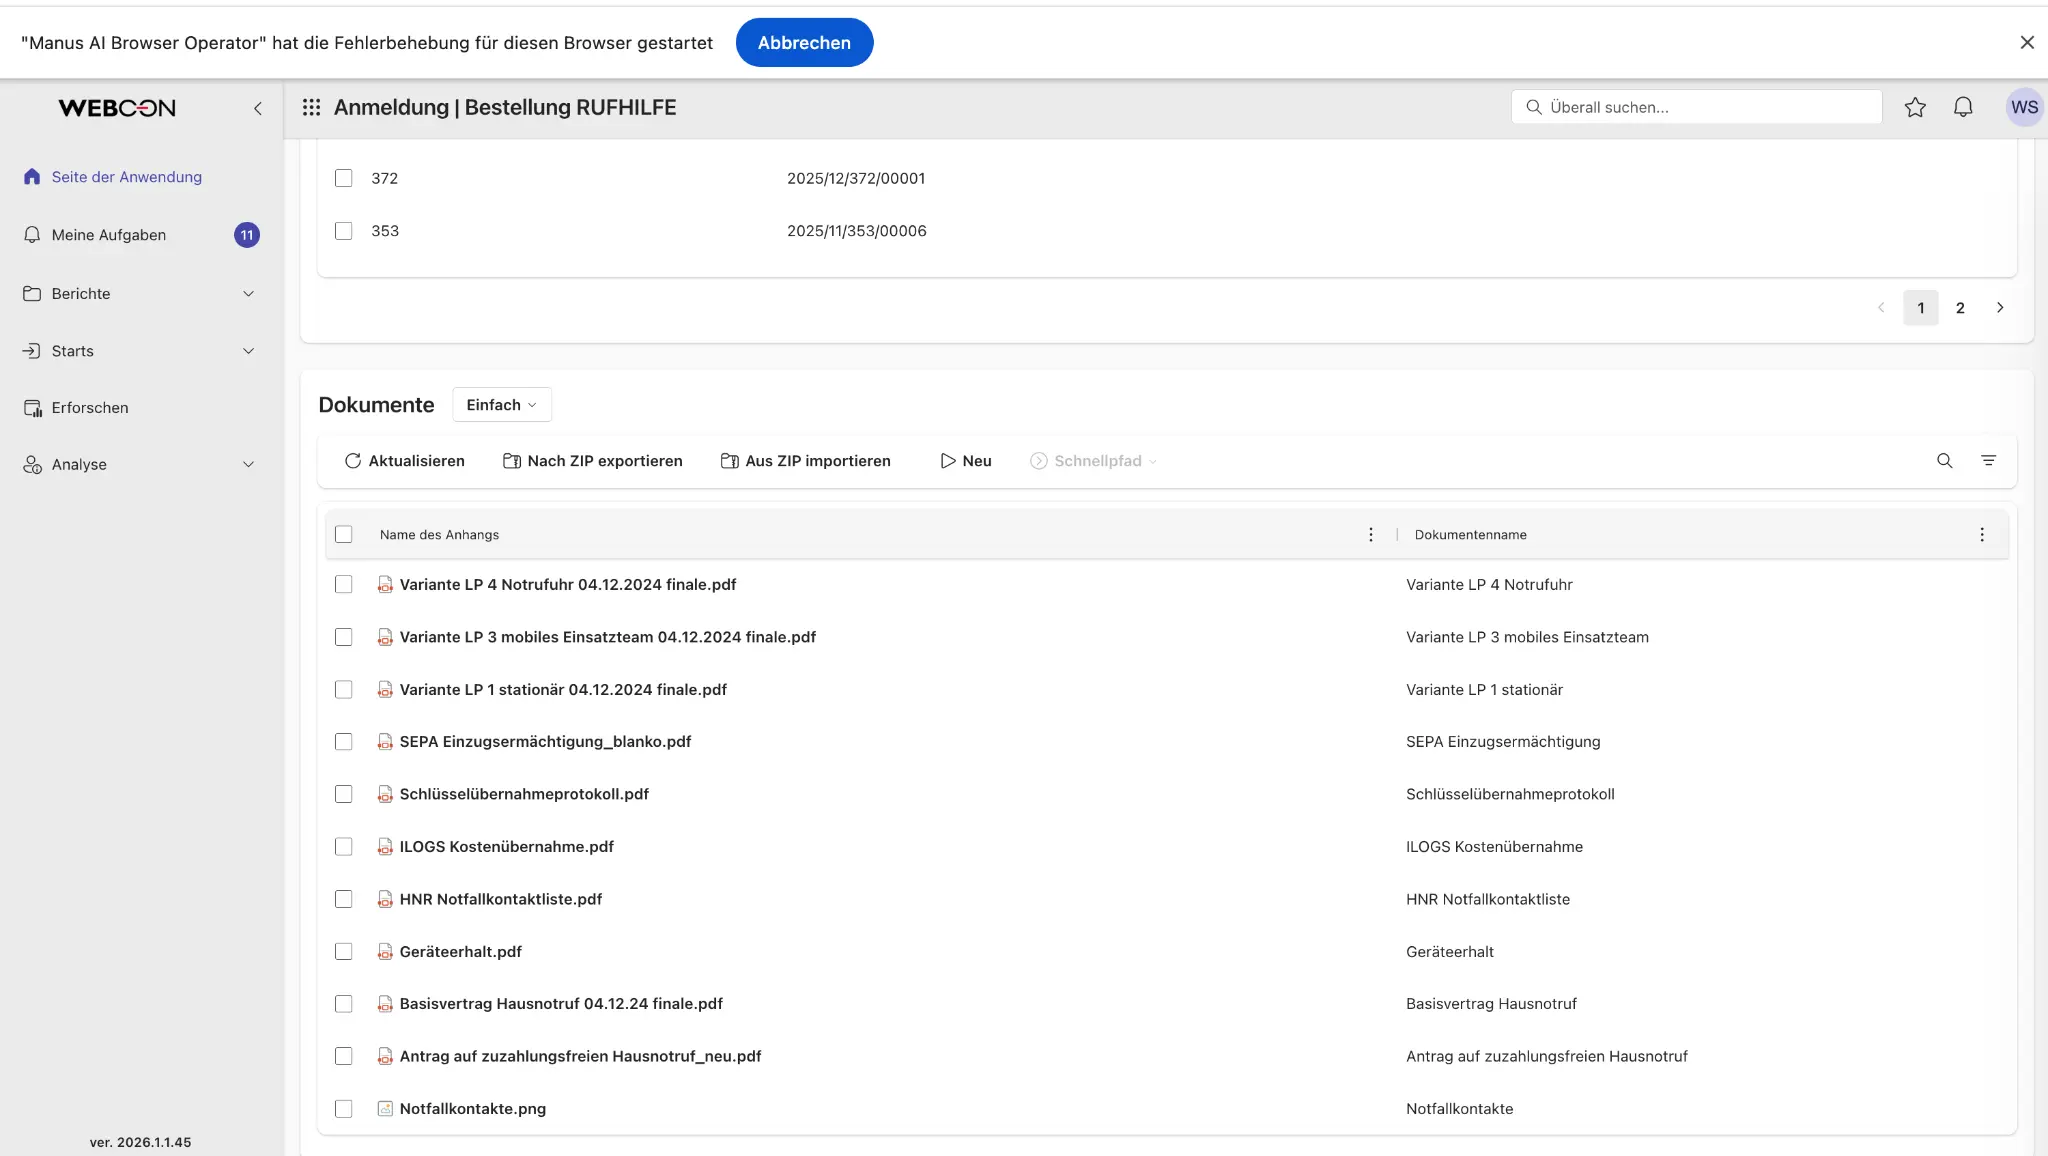Image resolution: width=2048 pixels, height=1156 pixels.
Task: Open the notifications bell icon
Action: point(1963,107)
